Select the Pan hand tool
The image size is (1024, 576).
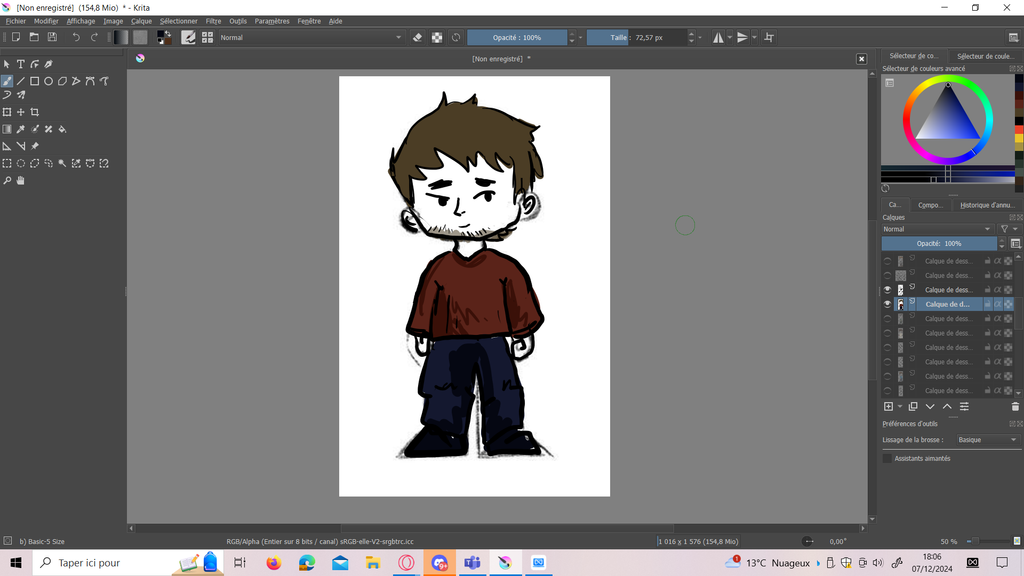[20, 181]
